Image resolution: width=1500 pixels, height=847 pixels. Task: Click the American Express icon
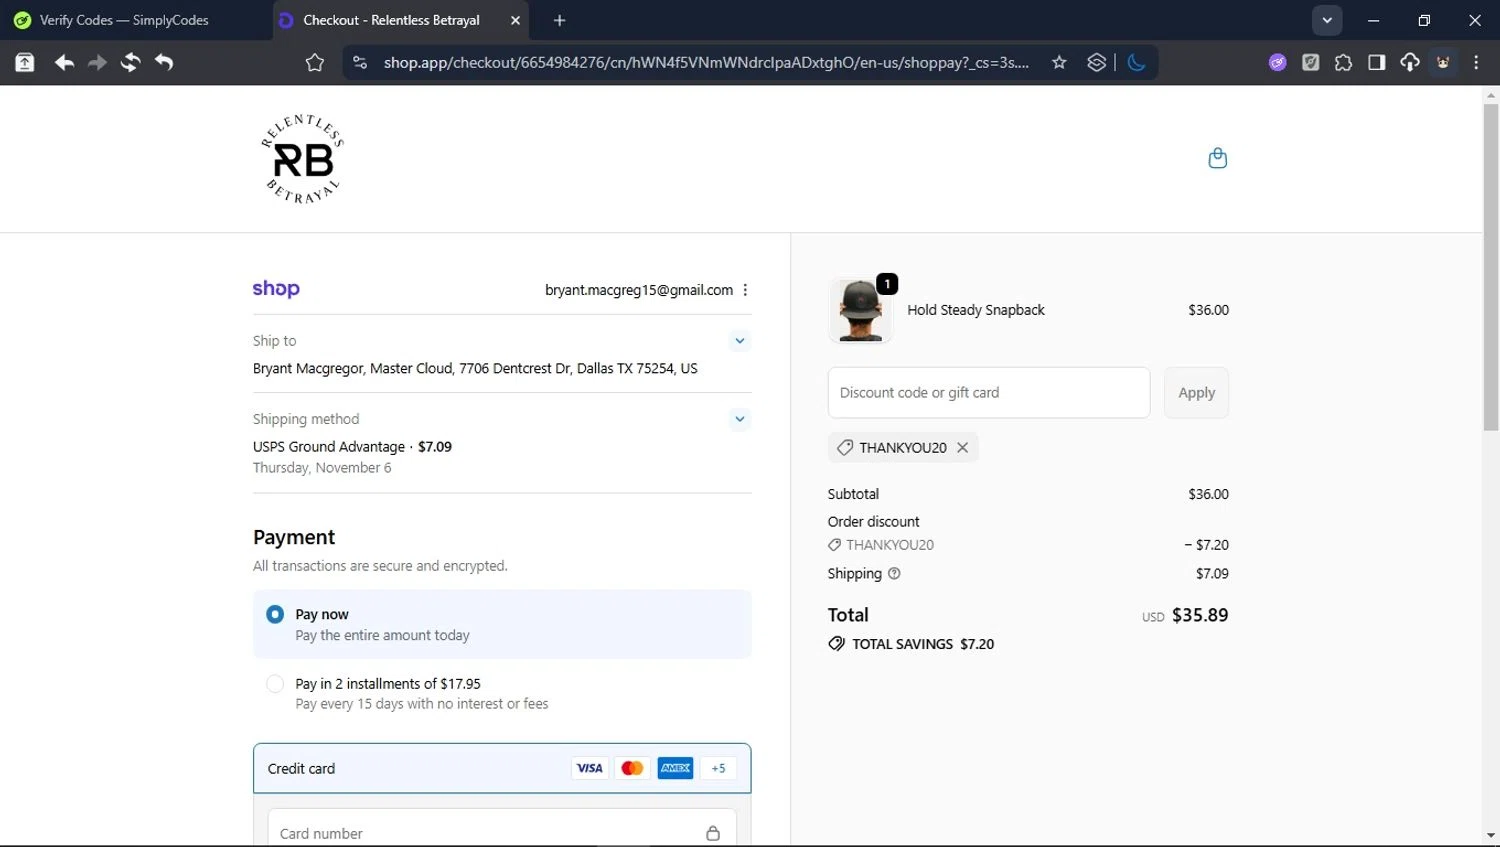675,768
